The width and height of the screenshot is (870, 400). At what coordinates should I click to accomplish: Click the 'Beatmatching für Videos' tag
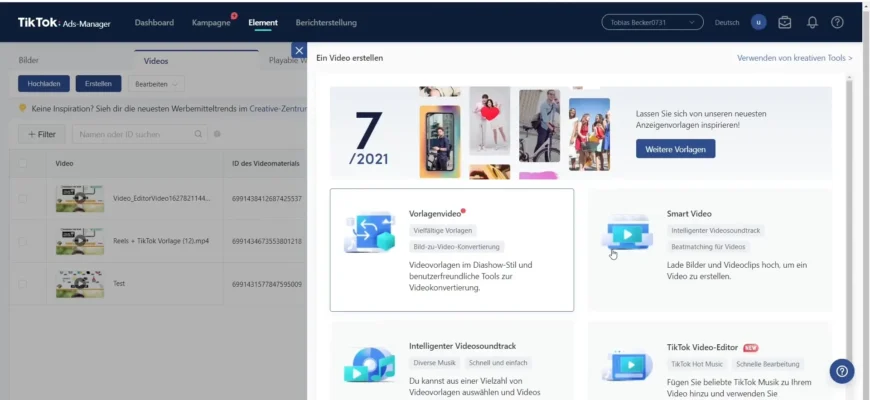tap(708, 247)
